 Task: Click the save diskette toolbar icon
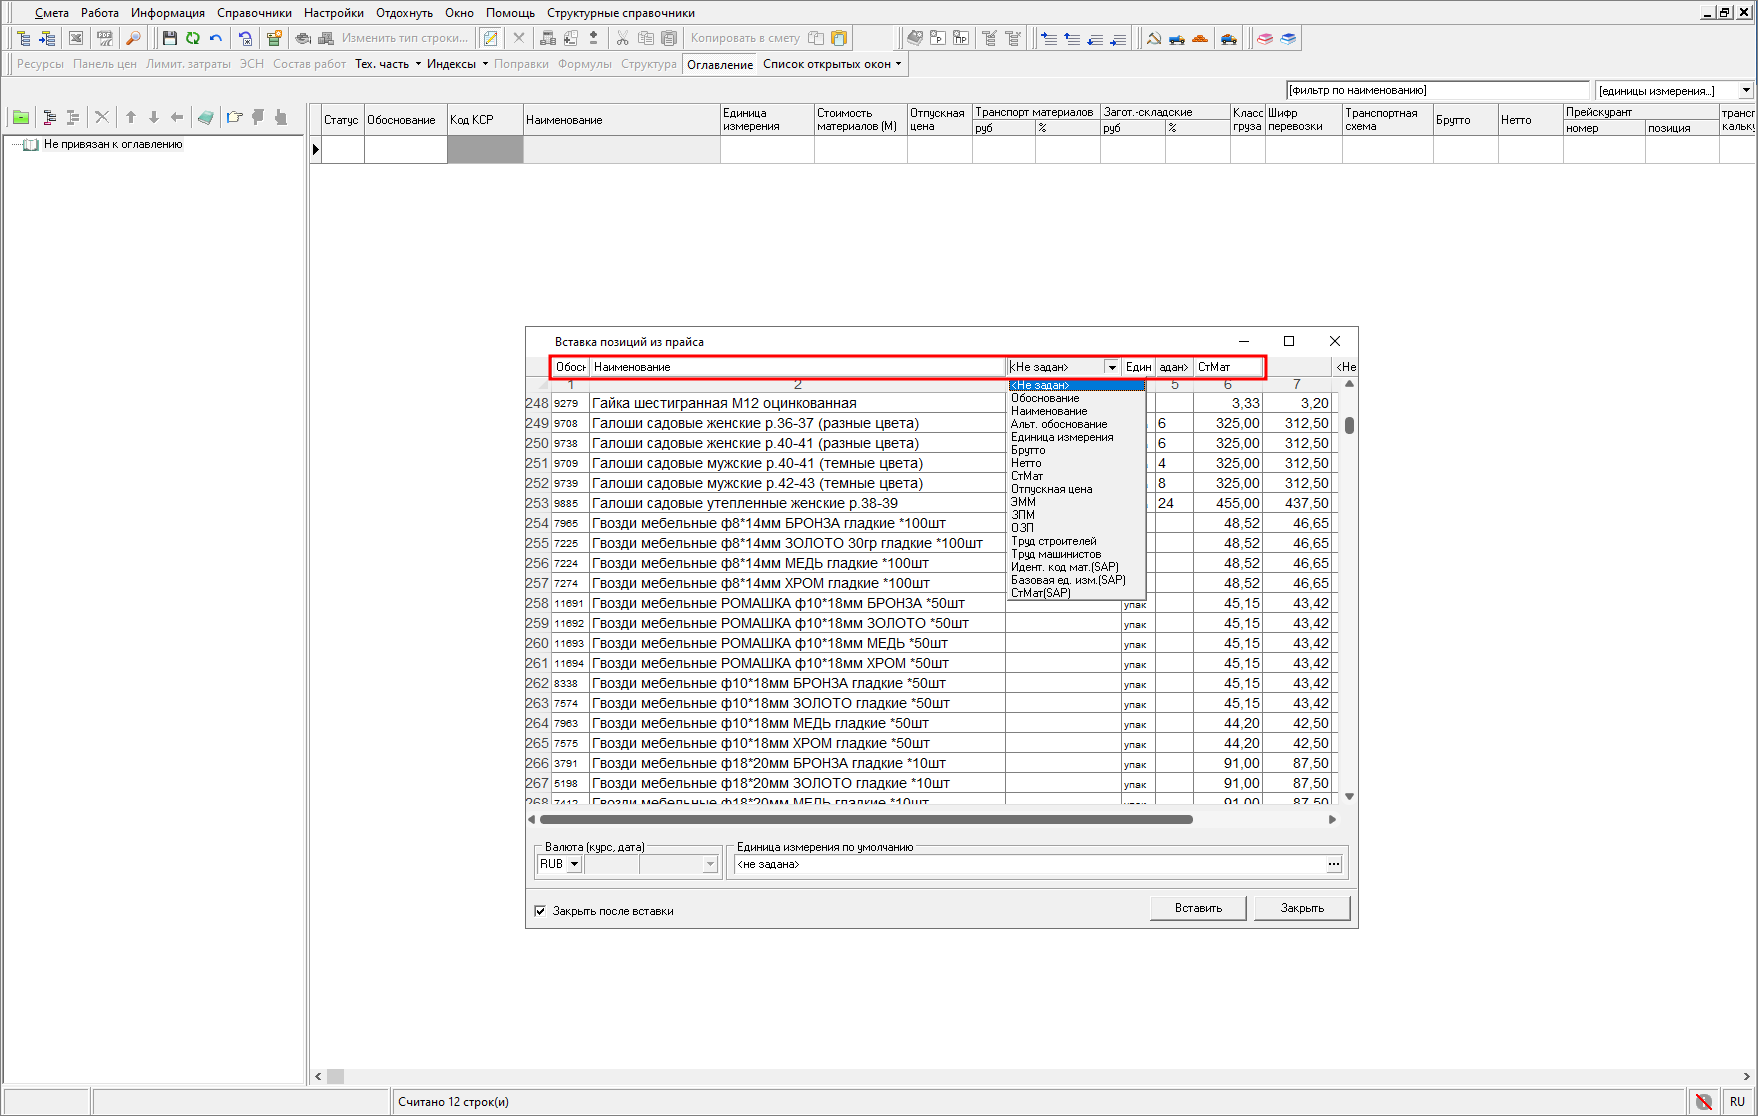click(169, 38)
